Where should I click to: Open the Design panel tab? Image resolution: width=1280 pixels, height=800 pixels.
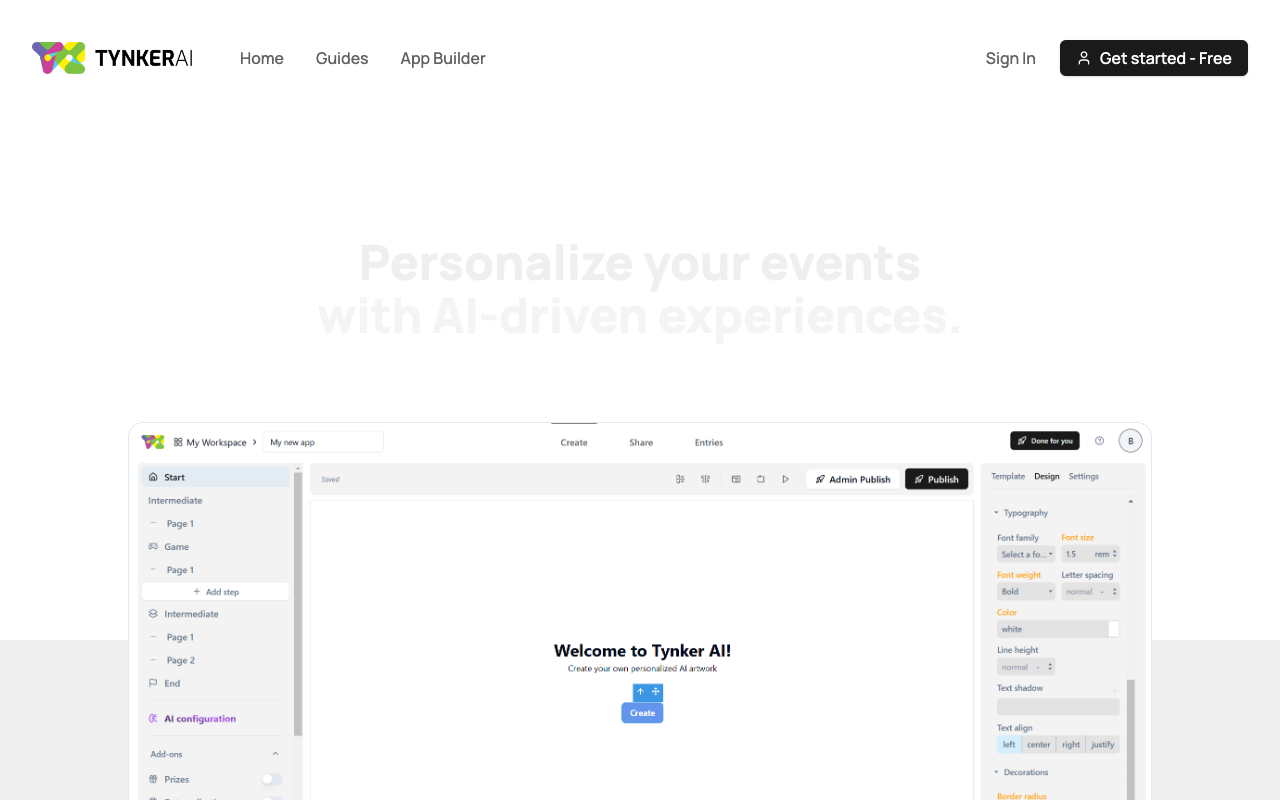(x=1047, y=476)
